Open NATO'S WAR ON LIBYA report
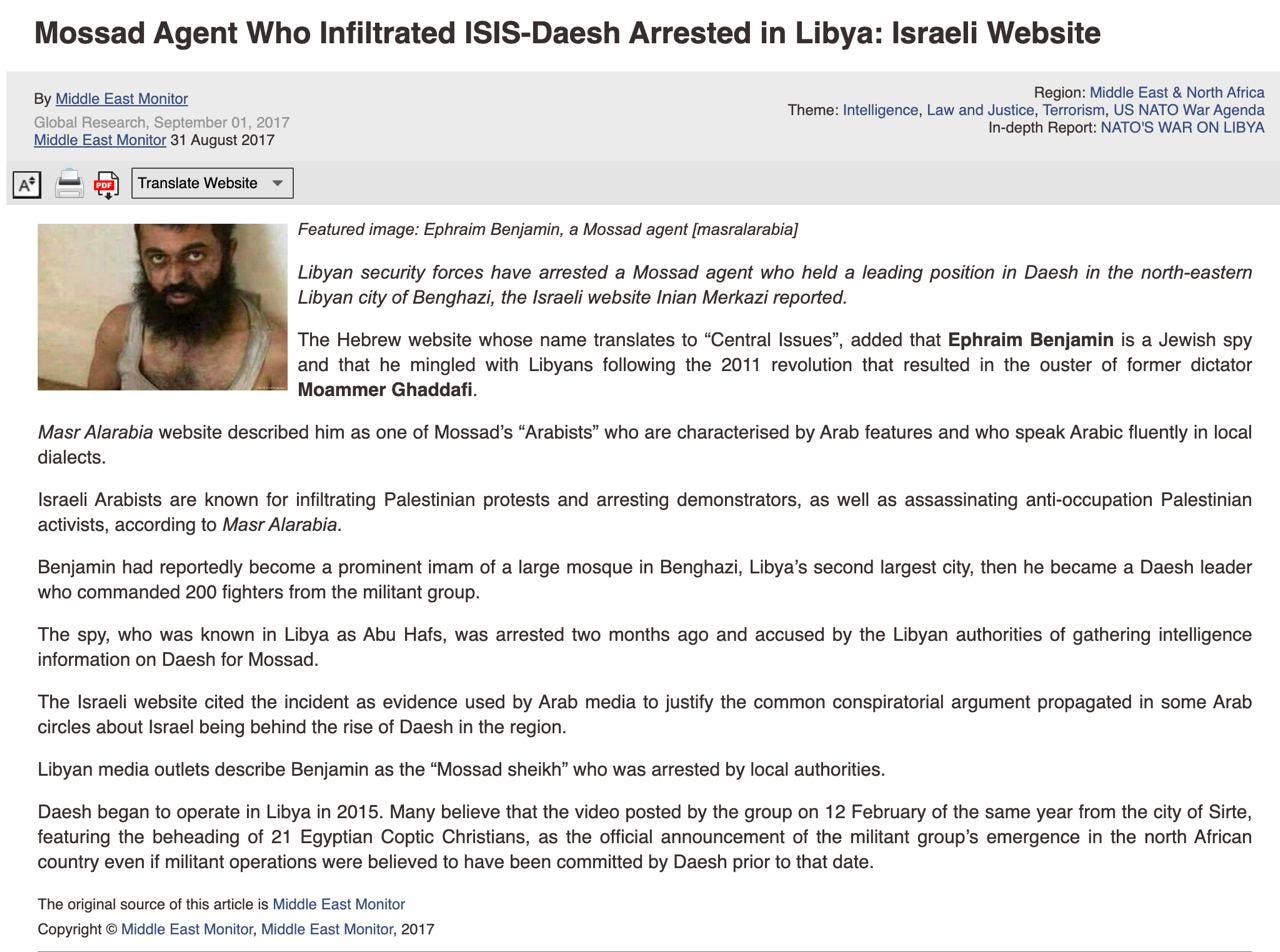The image size is (1280, 952). [x=1182, y=128]
